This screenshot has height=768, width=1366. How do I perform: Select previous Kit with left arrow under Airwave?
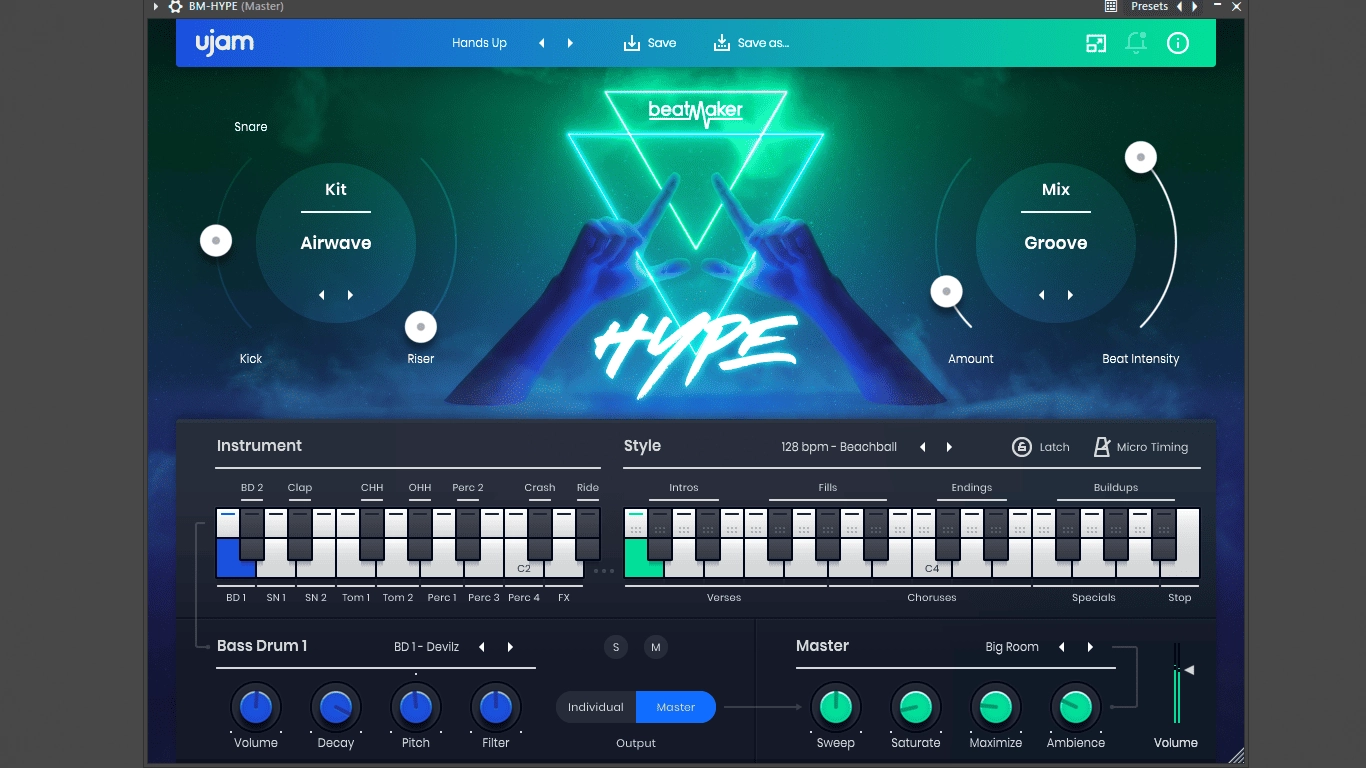pos(322,295)
